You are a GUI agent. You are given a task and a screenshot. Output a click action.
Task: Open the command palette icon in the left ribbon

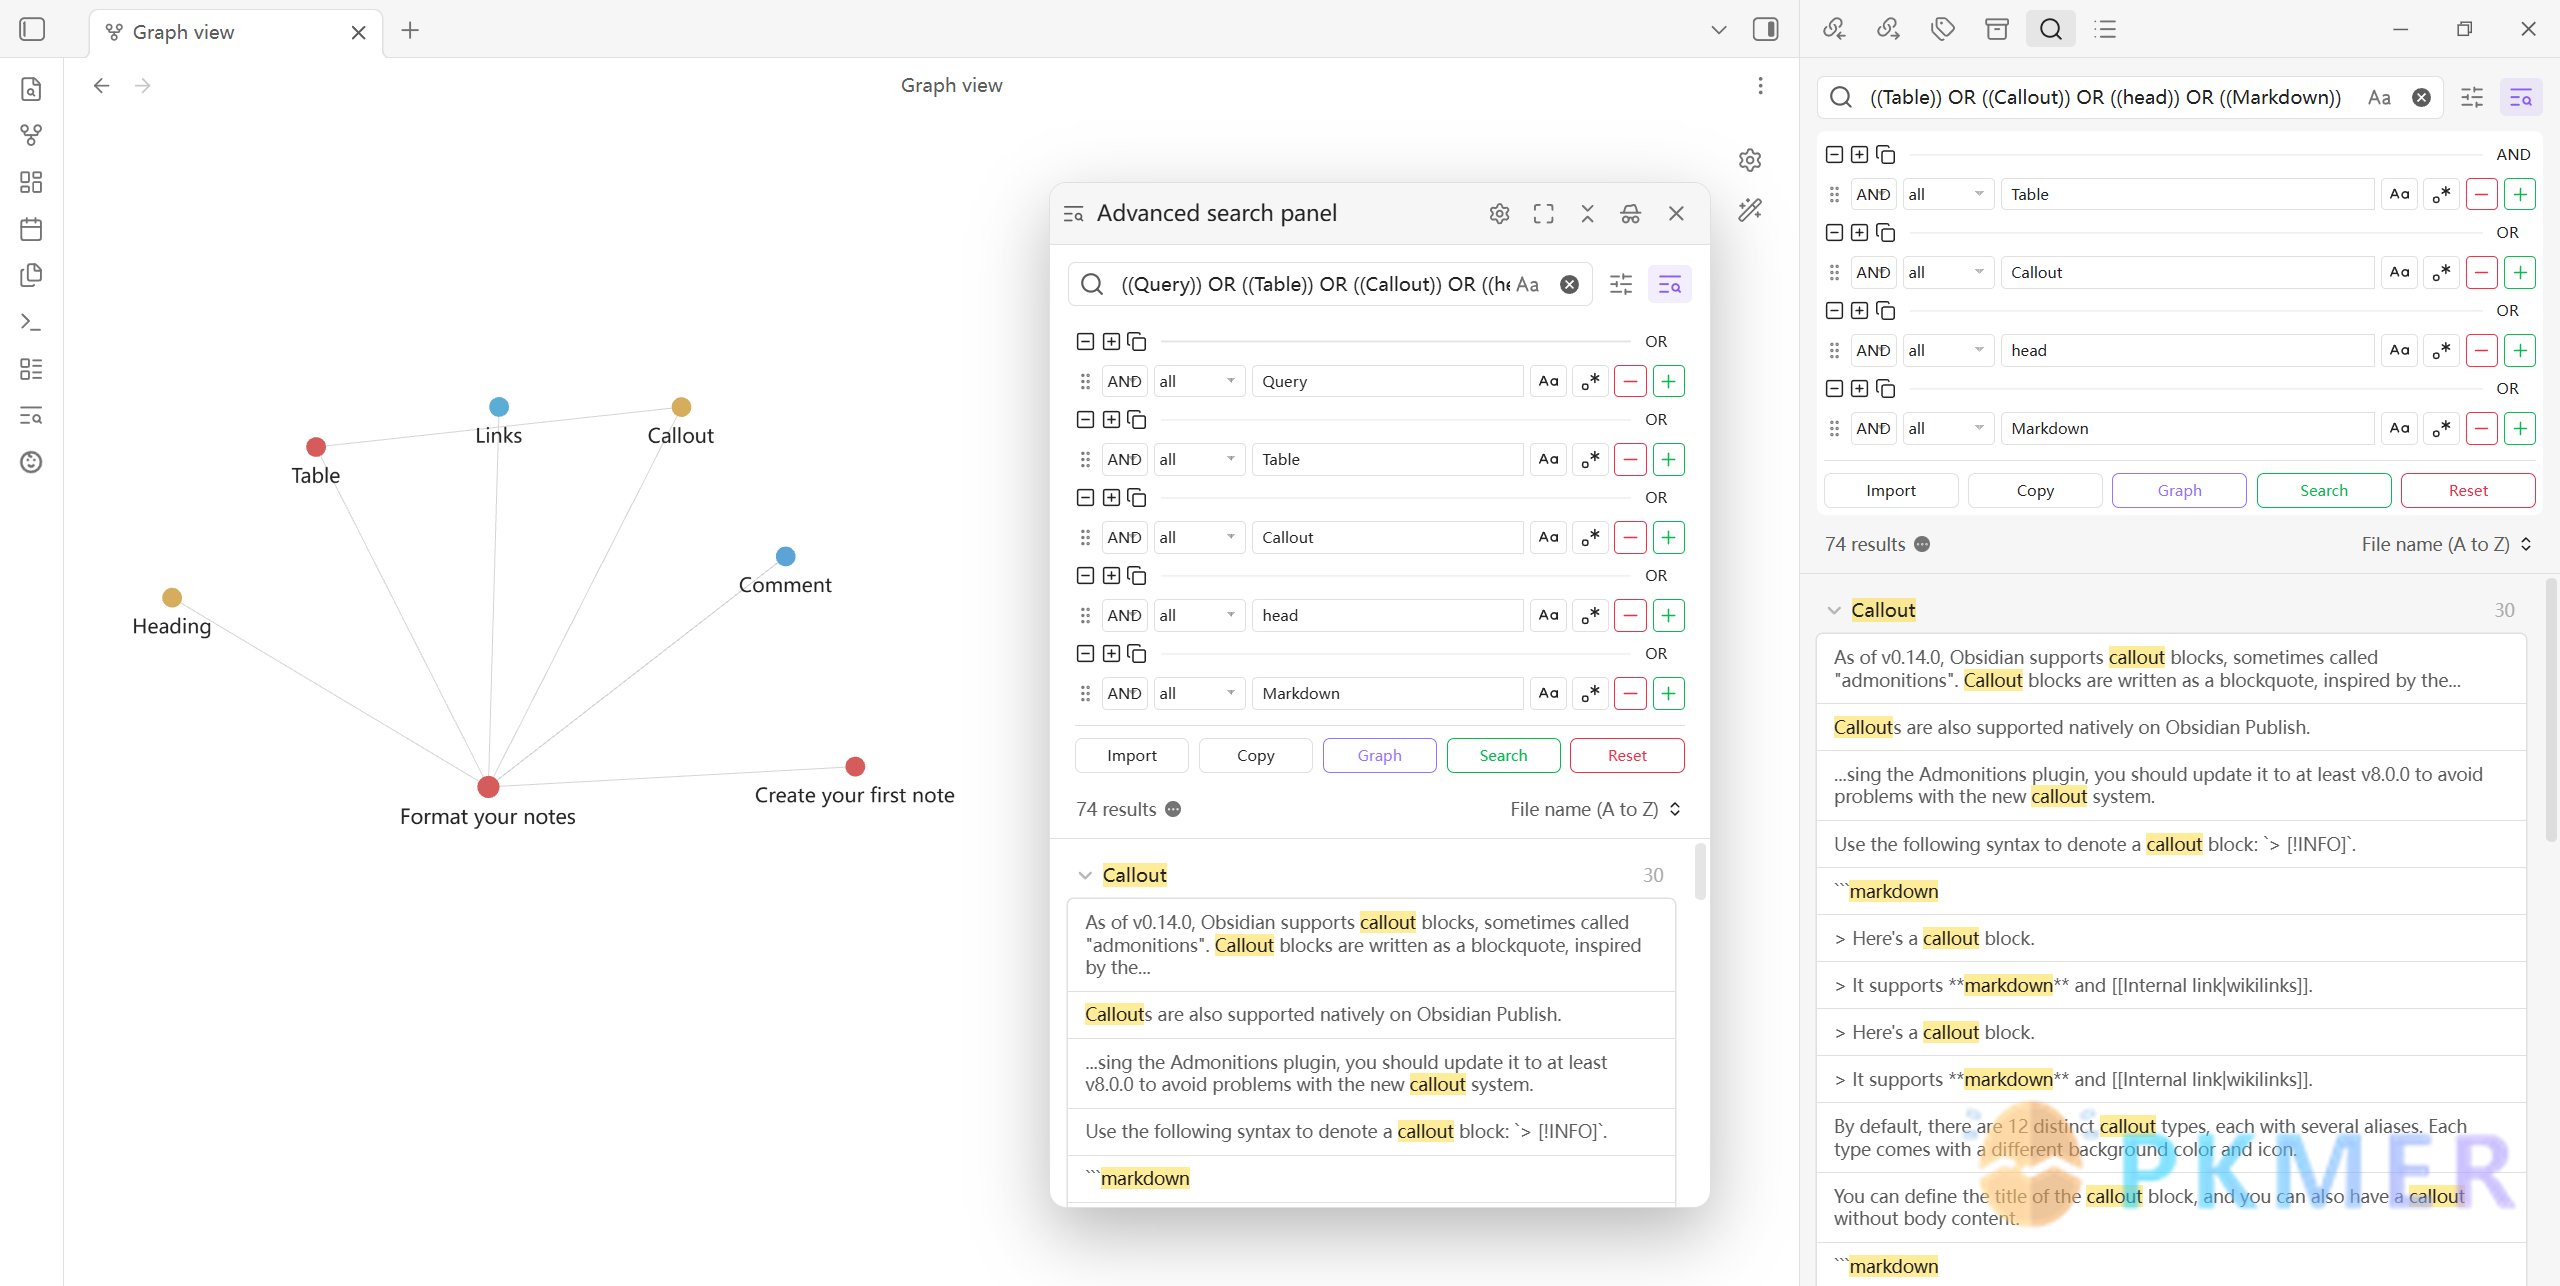pyautogui.click(x=31, y=322)
